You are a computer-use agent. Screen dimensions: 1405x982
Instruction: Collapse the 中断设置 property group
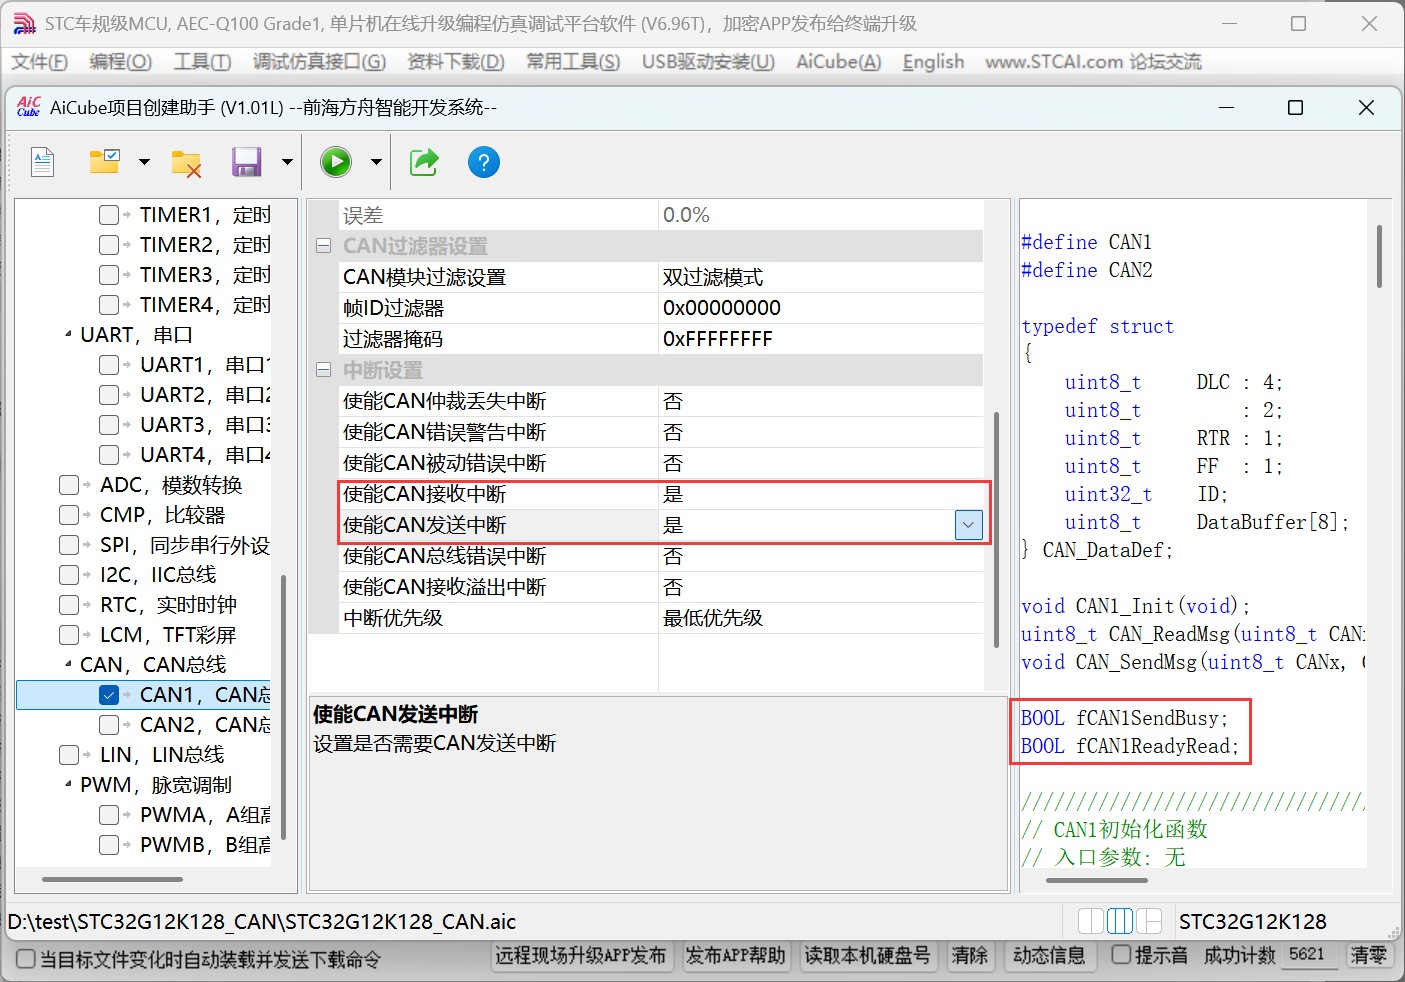(x=323, y=370)
